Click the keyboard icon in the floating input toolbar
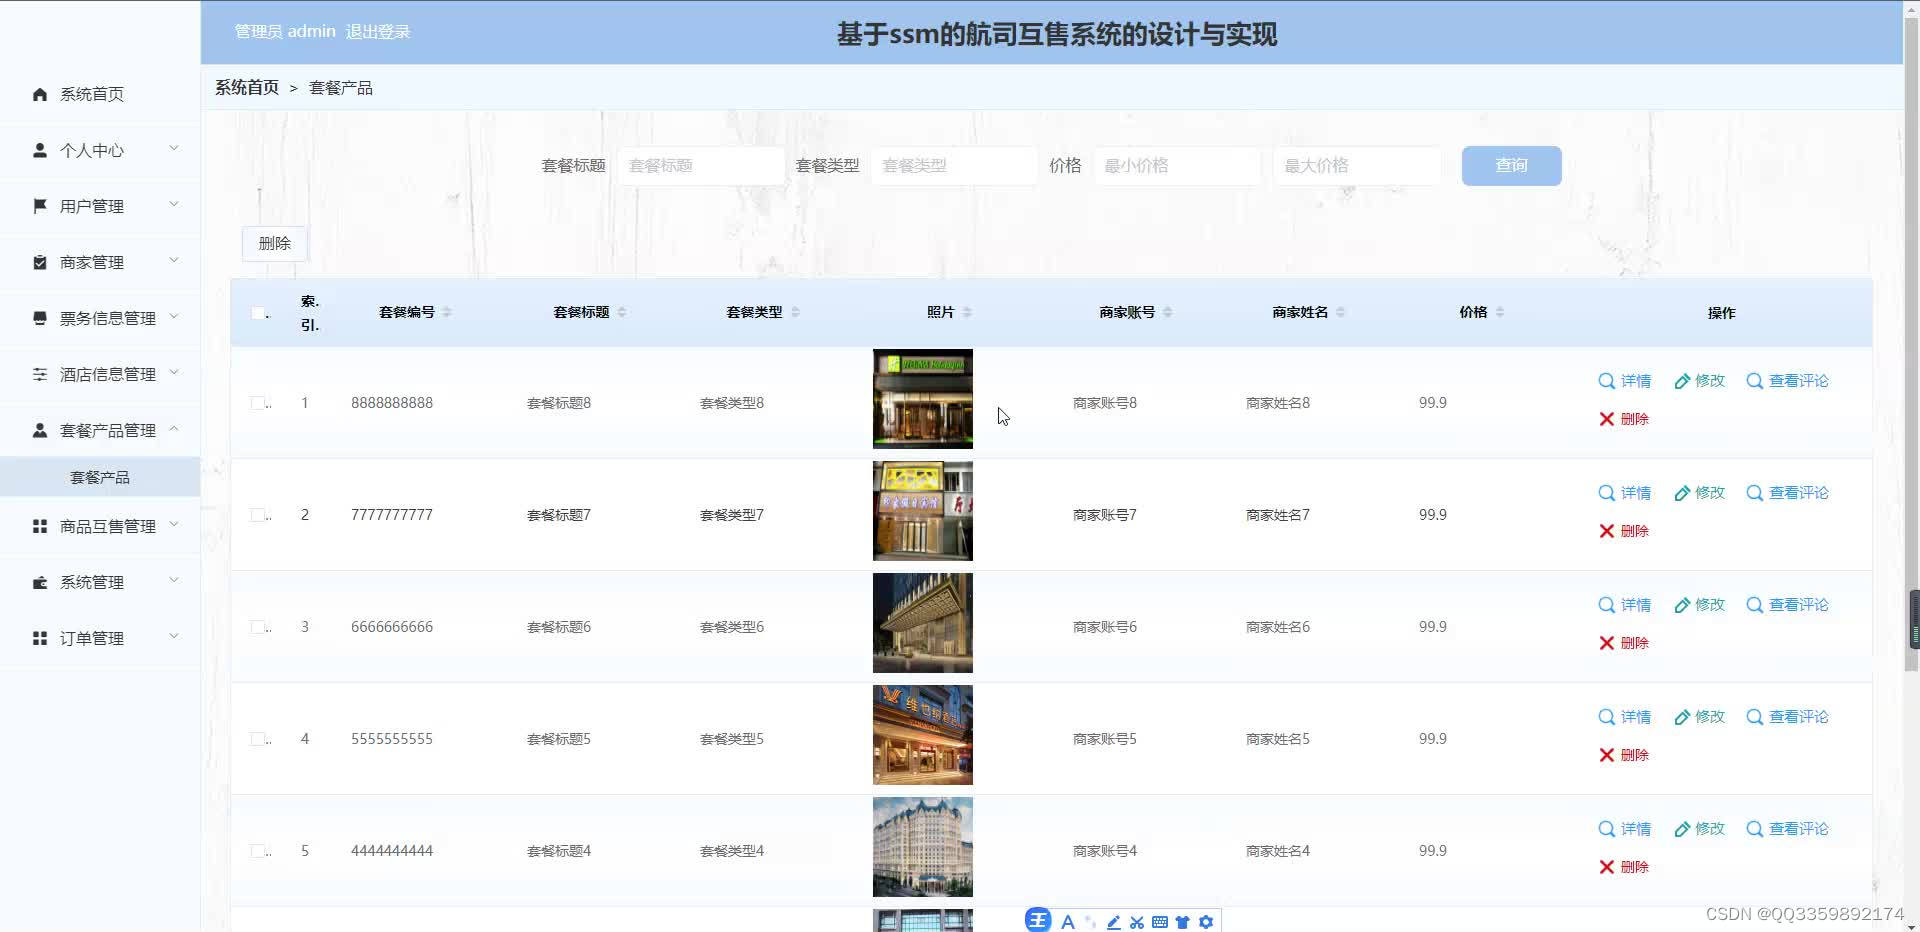This screenshot has height=932, width=1920. coord(1160,922)
